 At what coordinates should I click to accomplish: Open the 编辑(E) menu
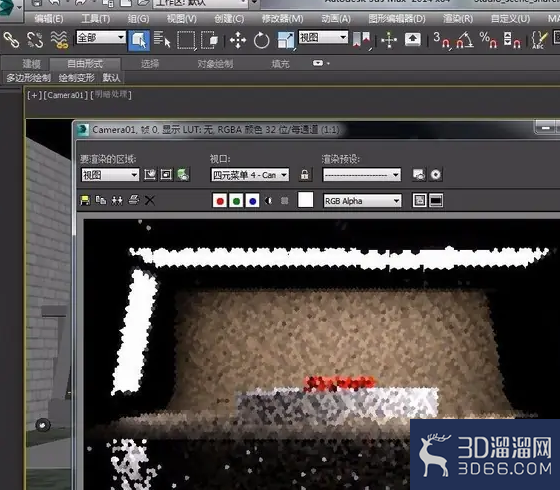[49, 19]
